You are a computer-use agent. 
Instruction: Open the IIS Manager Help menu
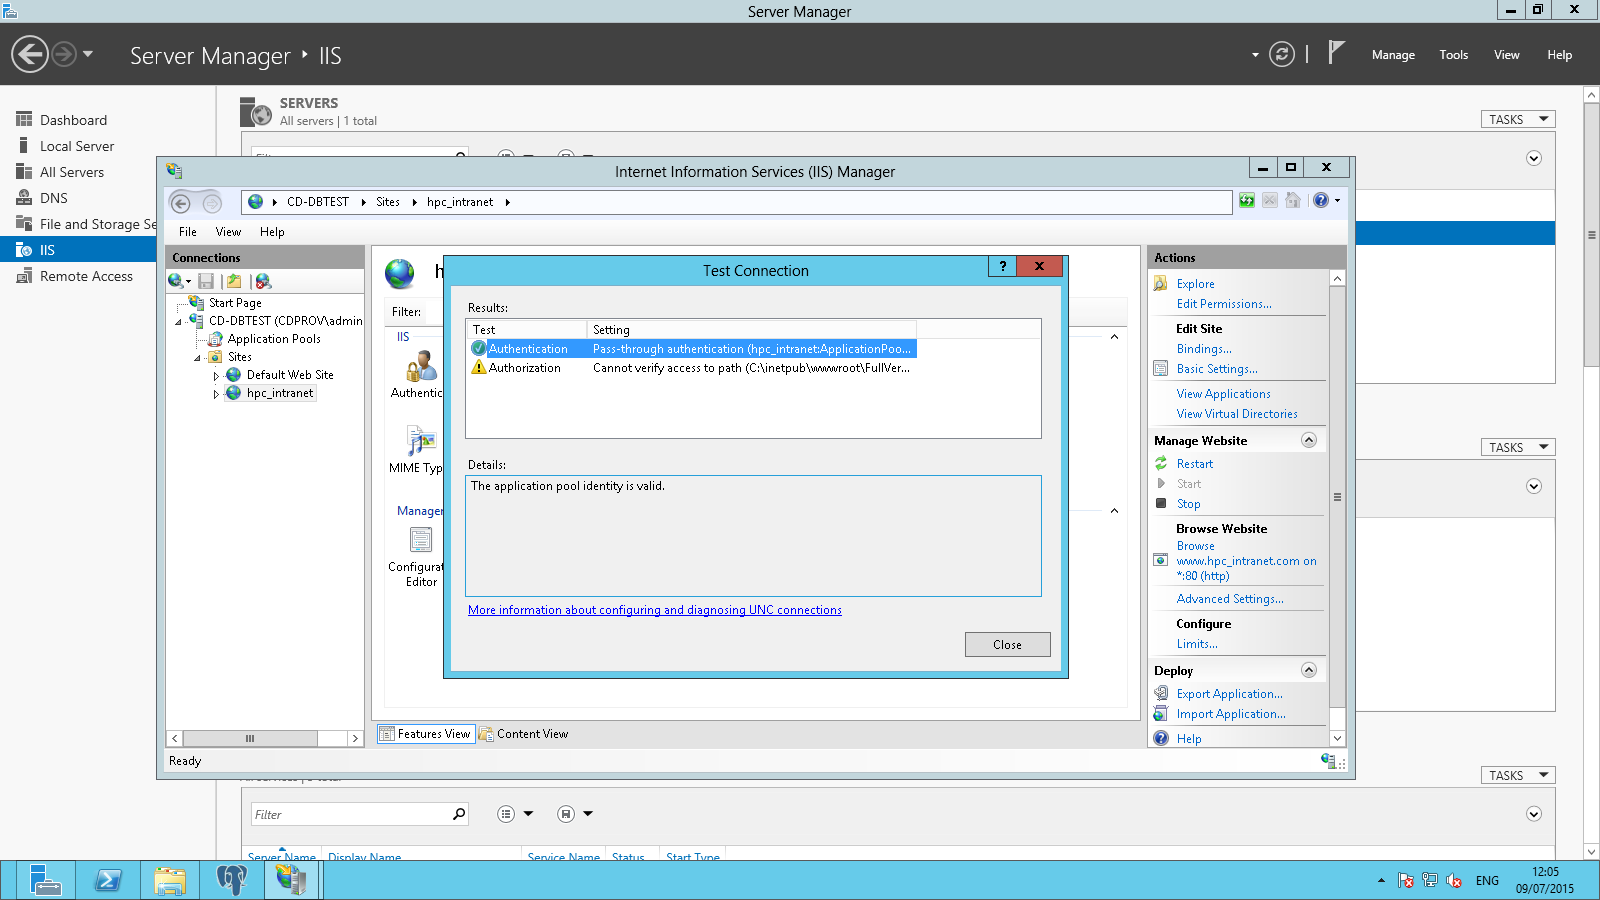click(272, 232)
